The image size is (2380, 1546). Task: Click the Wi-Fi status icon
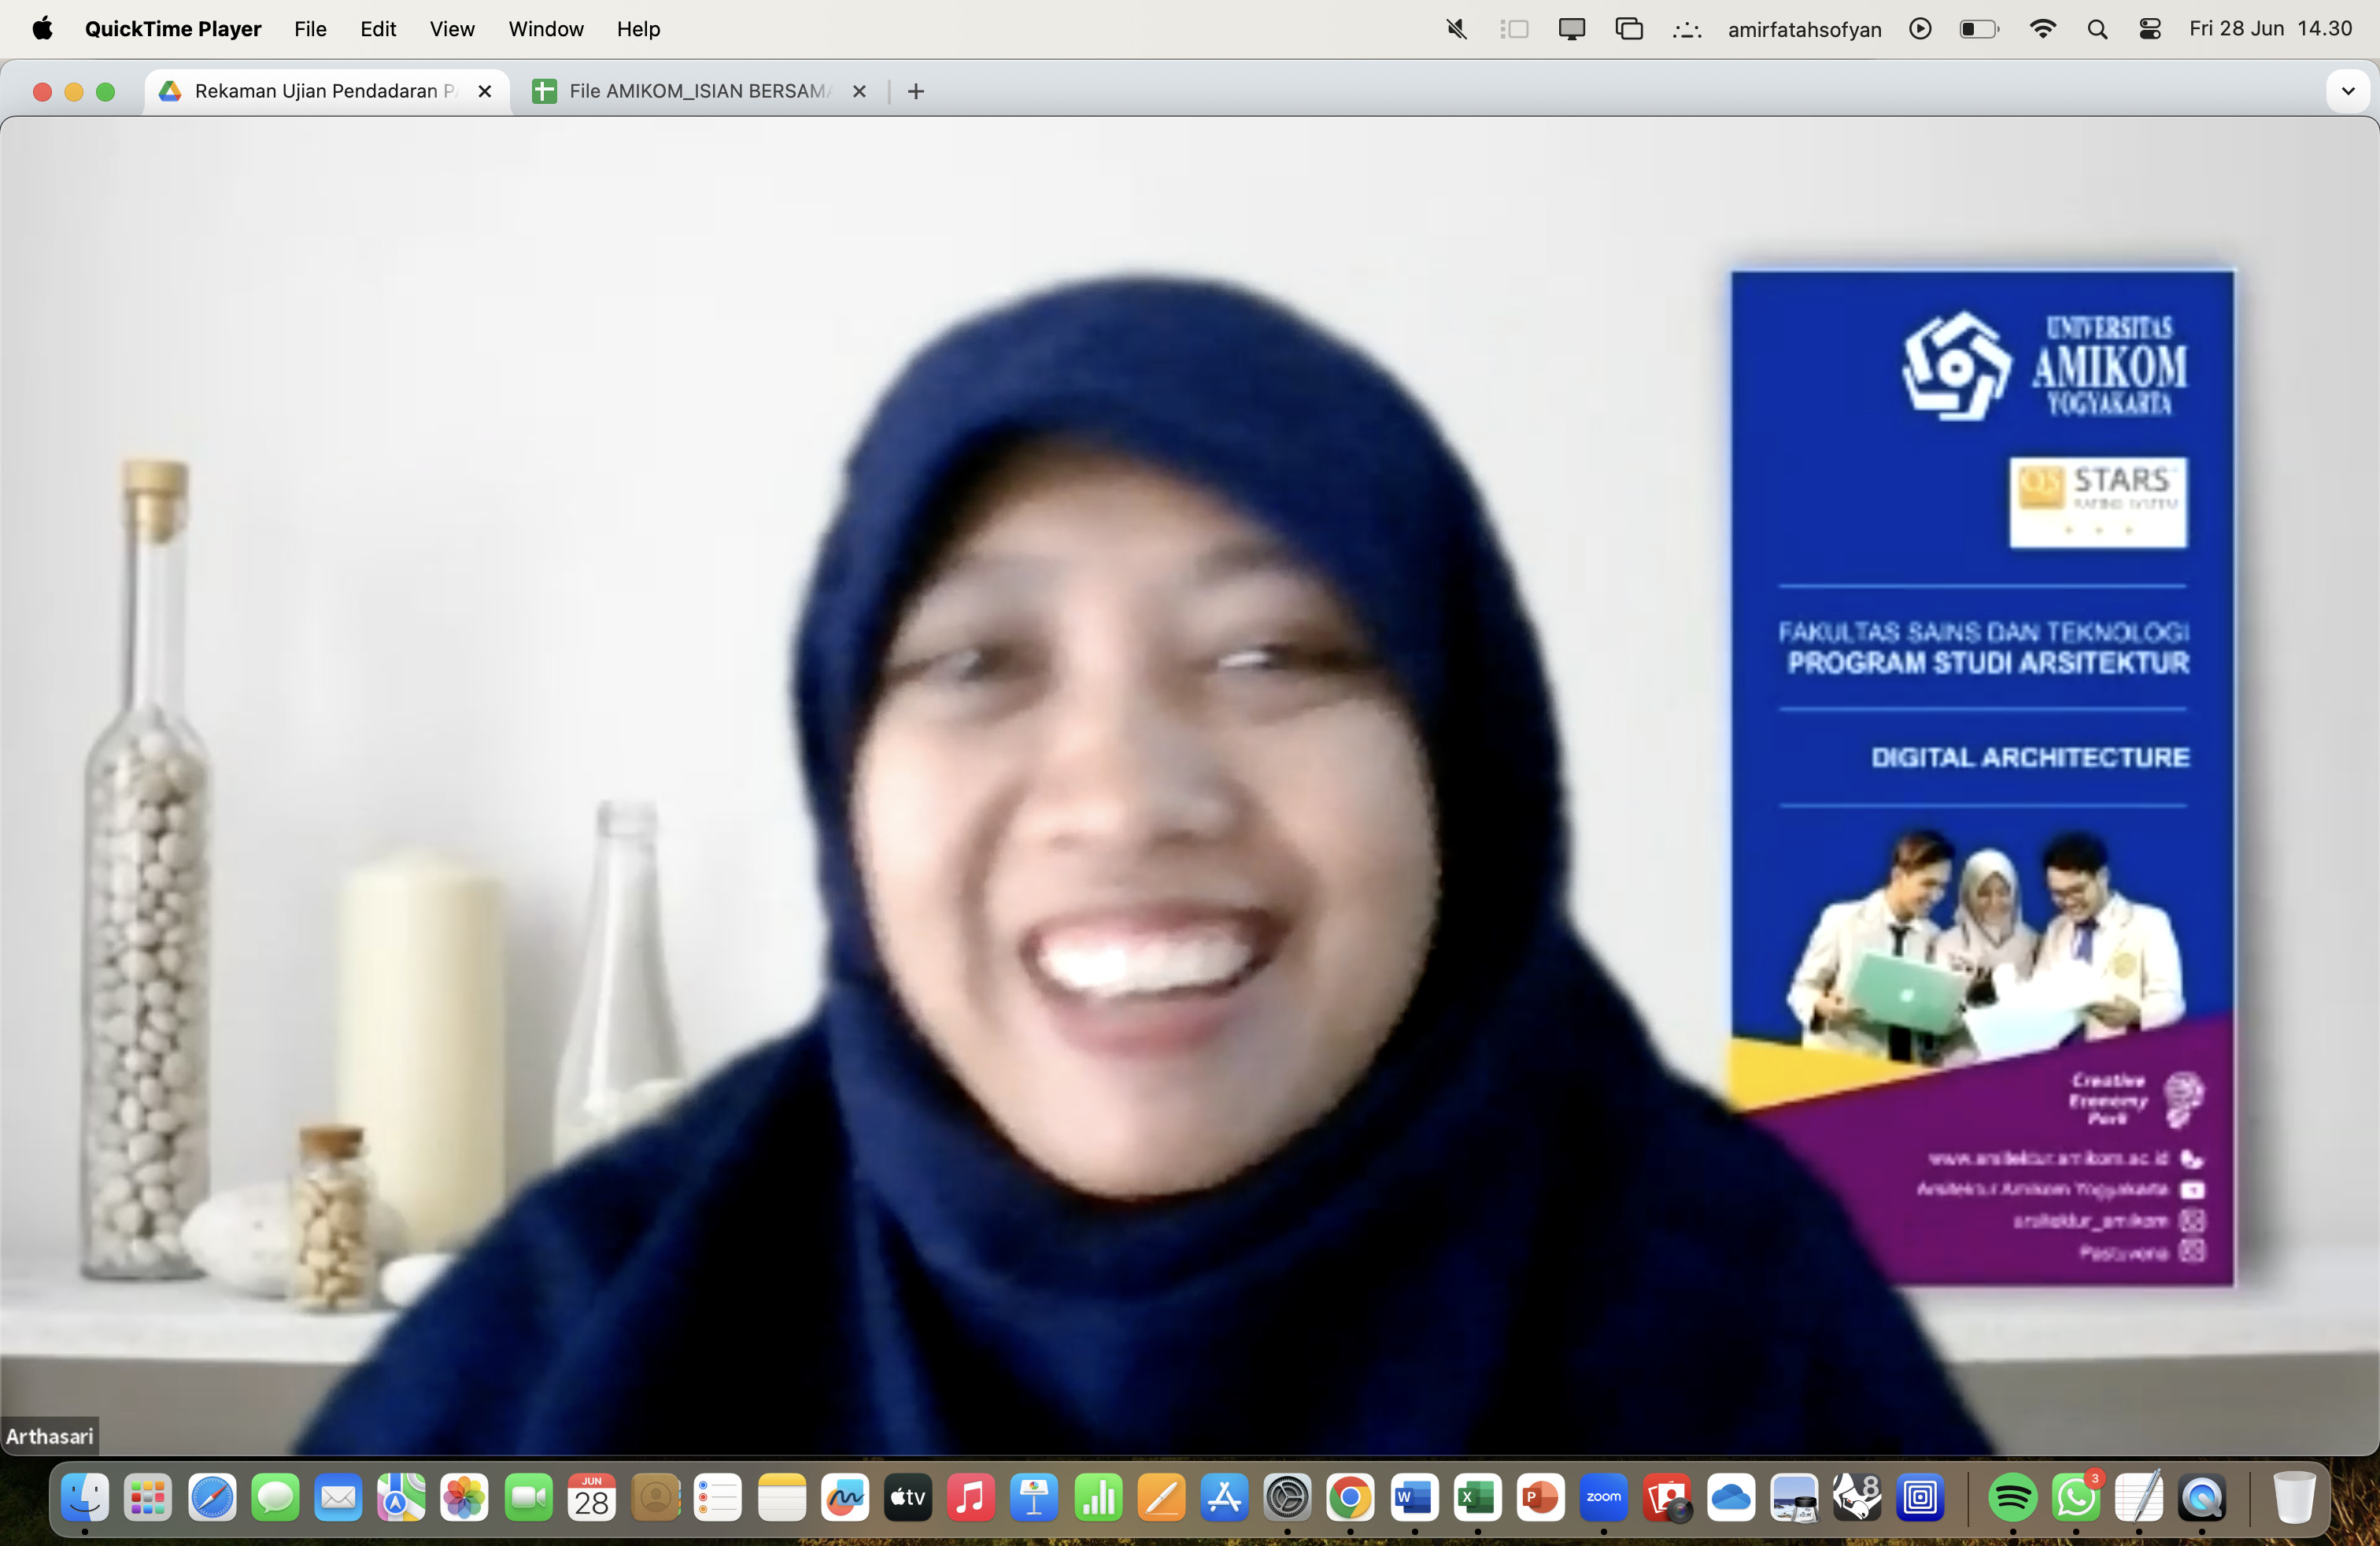(2043, 29)
